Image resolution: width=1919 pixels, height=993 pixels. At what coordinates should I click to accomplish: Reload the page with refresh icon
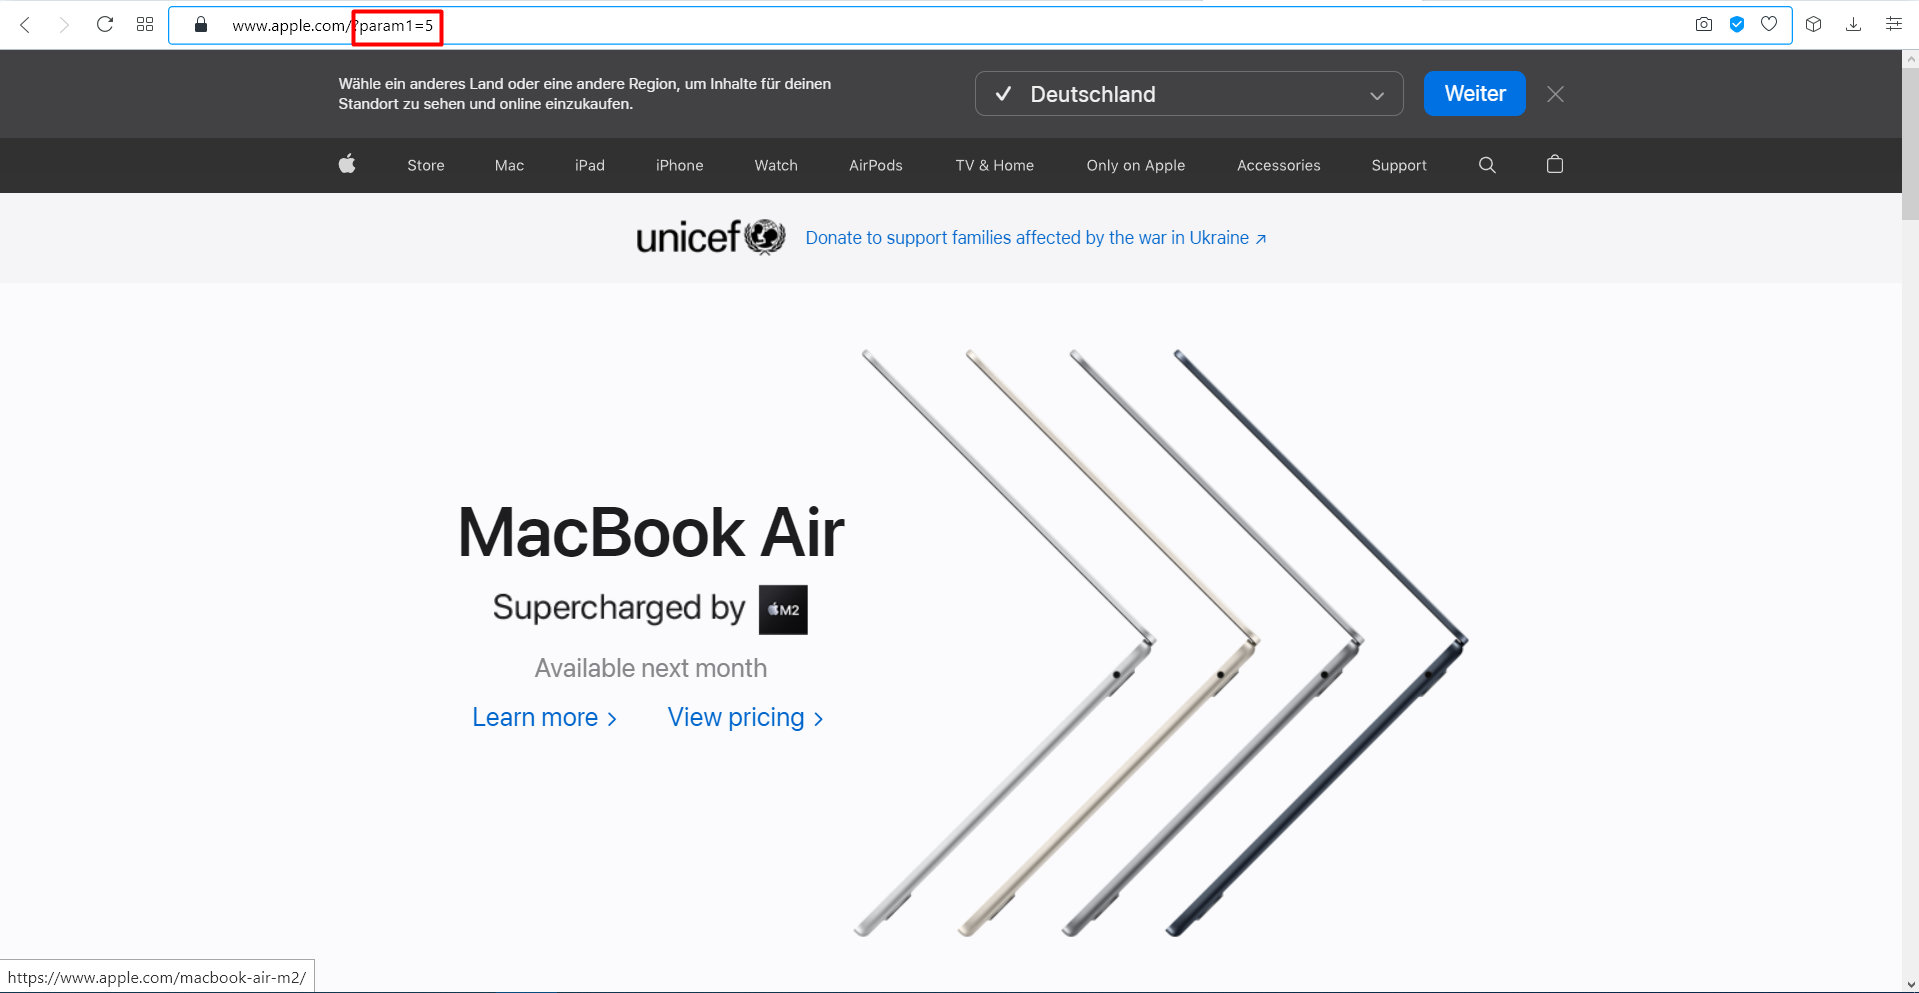(x=105, y=25)
